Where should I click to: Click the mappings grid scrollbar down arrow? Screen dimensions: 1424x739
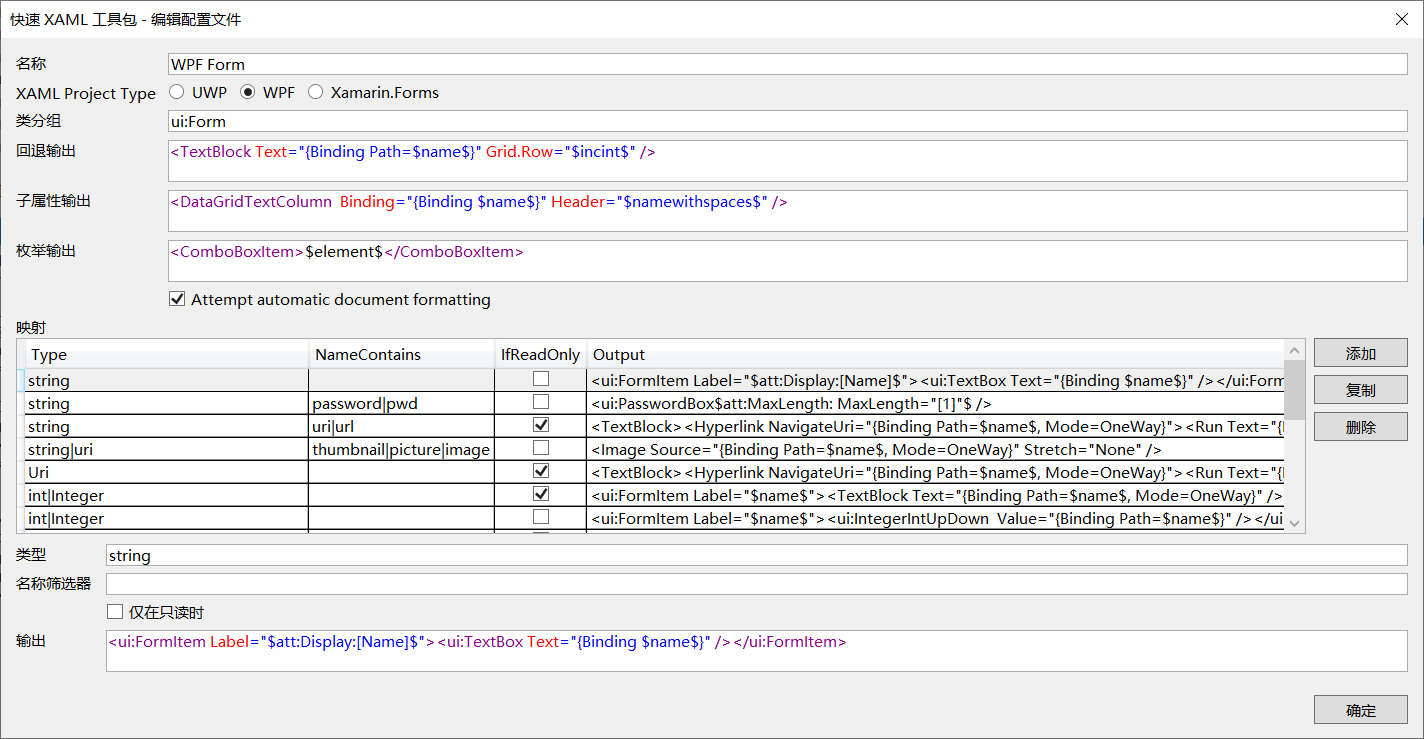click(x=1295, y=521)
